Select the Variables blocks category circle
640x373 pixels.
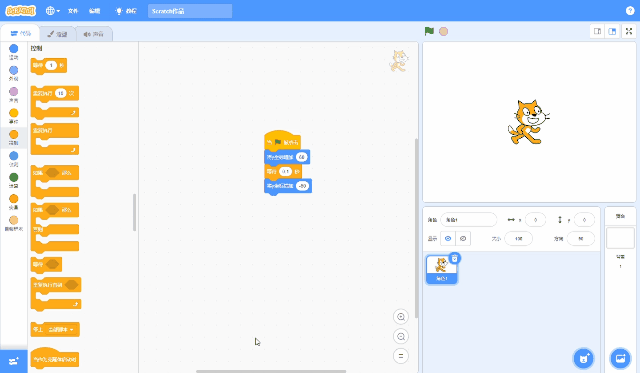coord(13,199)
